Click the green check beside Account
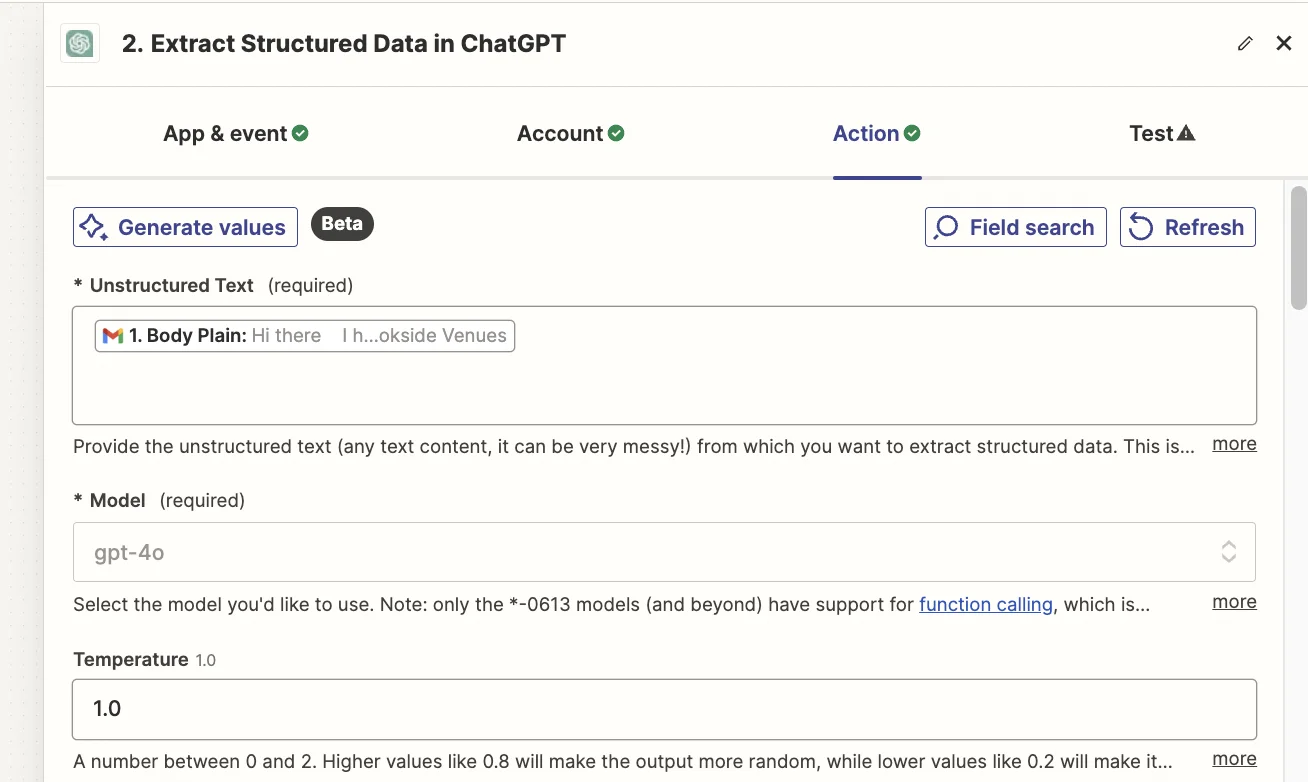Screen dimensions: 1308x782 [x=616, y=133]
